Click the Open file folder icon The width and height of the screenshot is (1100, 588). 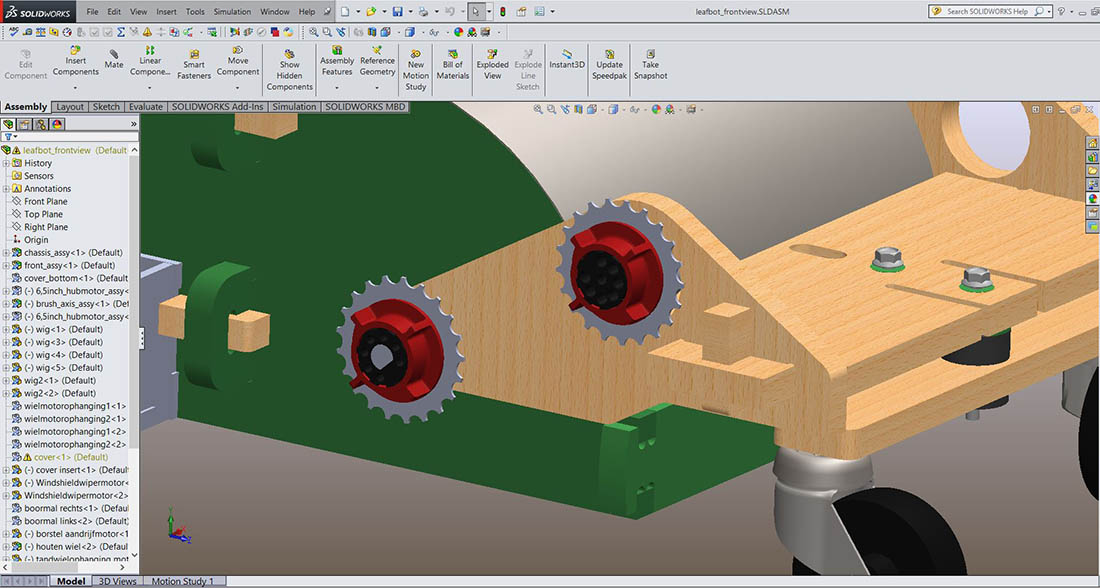(371, 11)
